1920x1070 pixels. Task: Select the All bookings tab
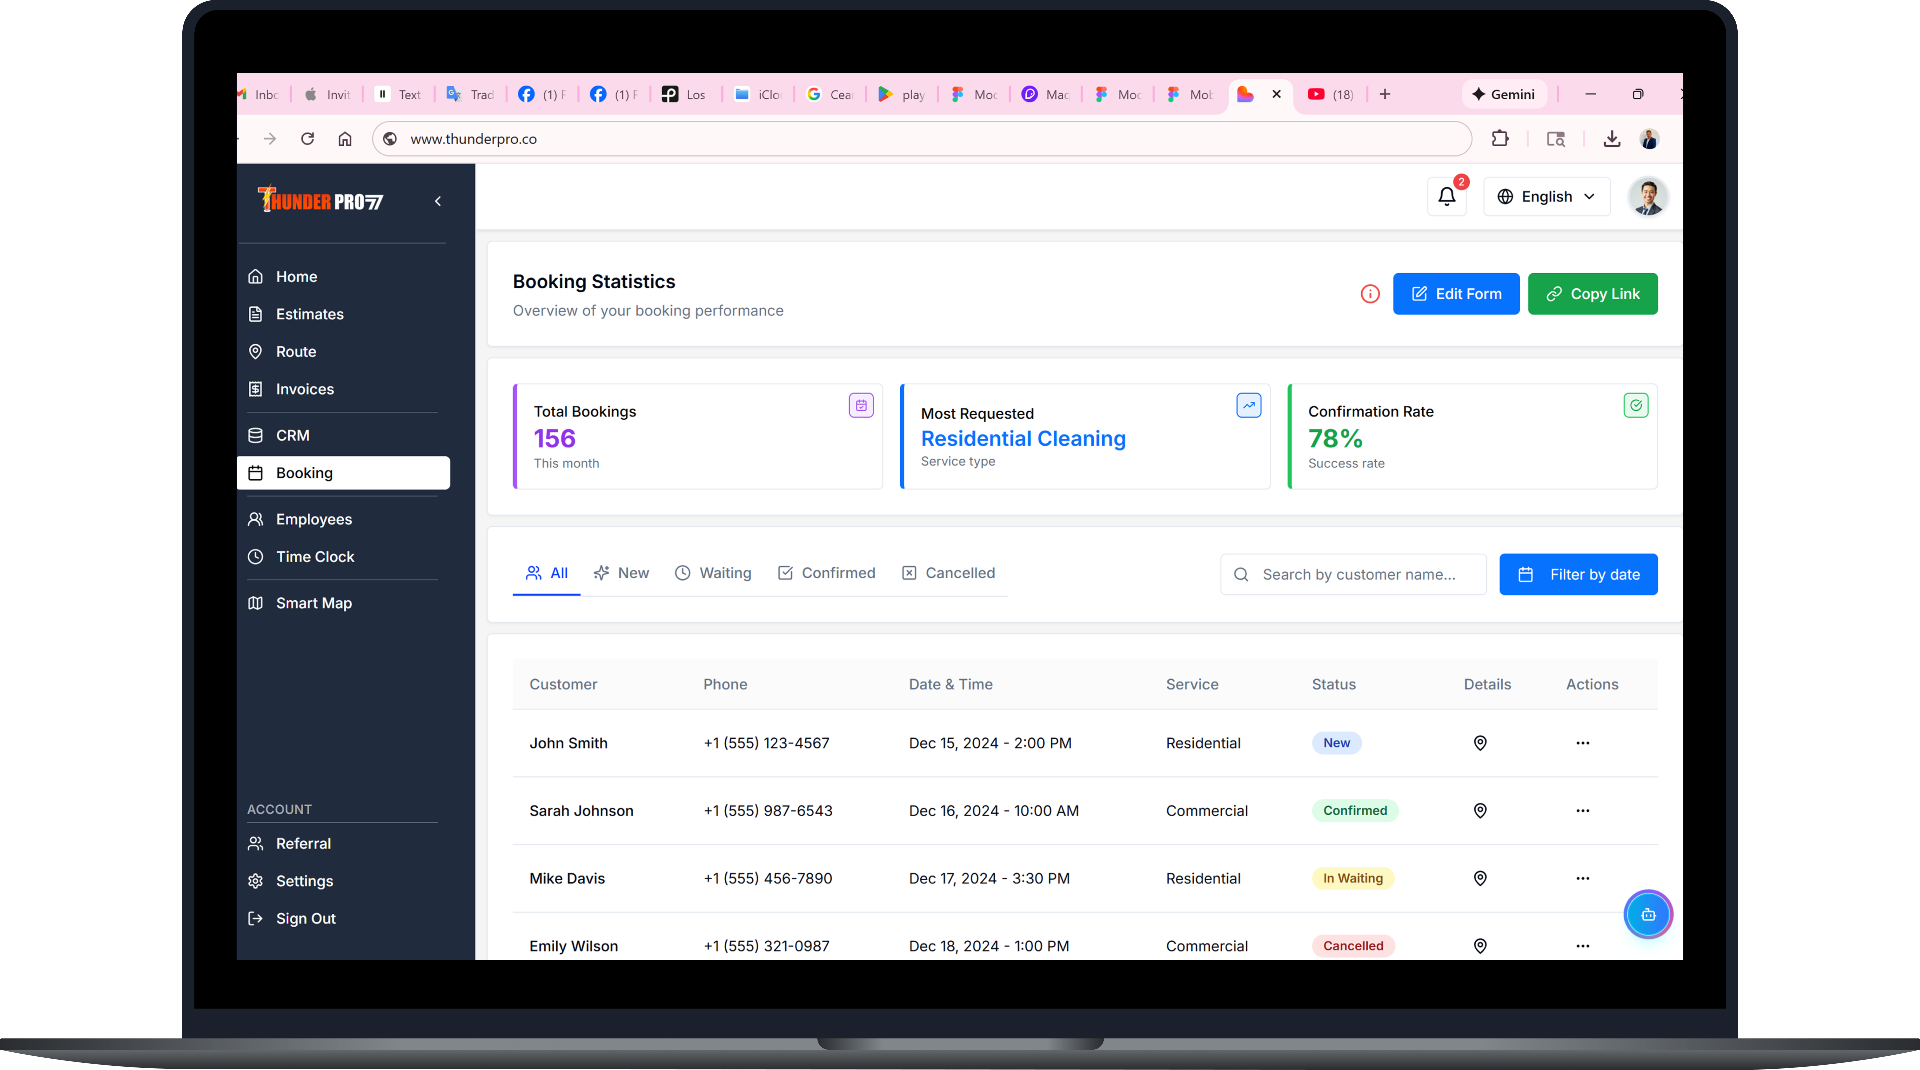pyautogui.click(x=547, y=573)
